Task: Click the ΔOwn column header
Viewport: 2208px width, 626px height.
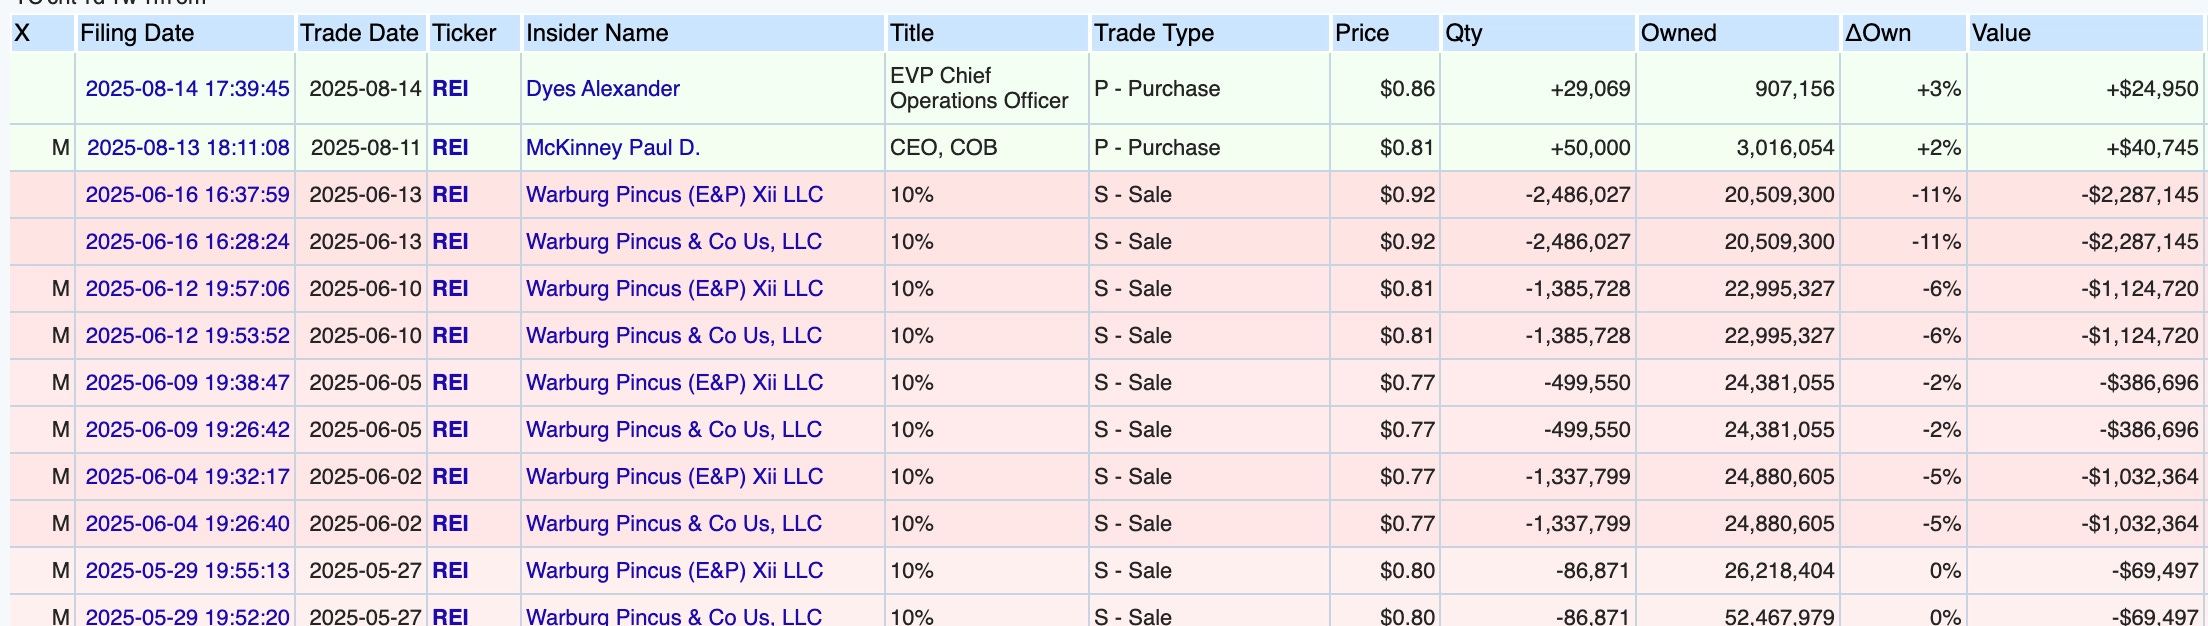Action: 1878,33
